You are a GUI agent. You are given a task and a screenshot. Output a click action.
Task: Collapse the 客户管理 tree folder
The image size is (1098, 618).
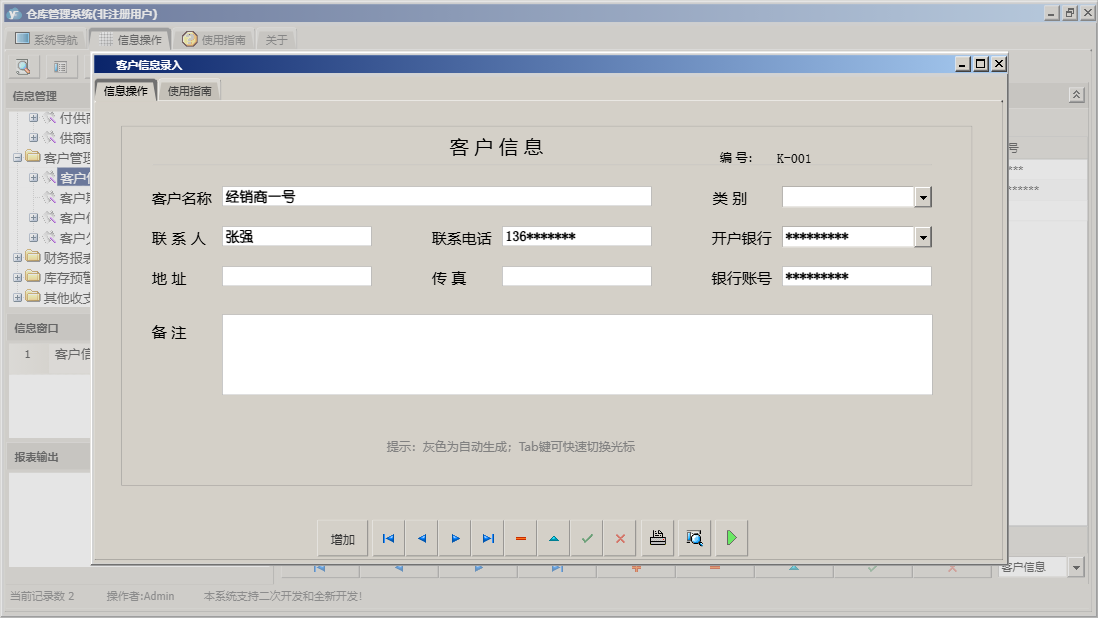pos(17,158)
